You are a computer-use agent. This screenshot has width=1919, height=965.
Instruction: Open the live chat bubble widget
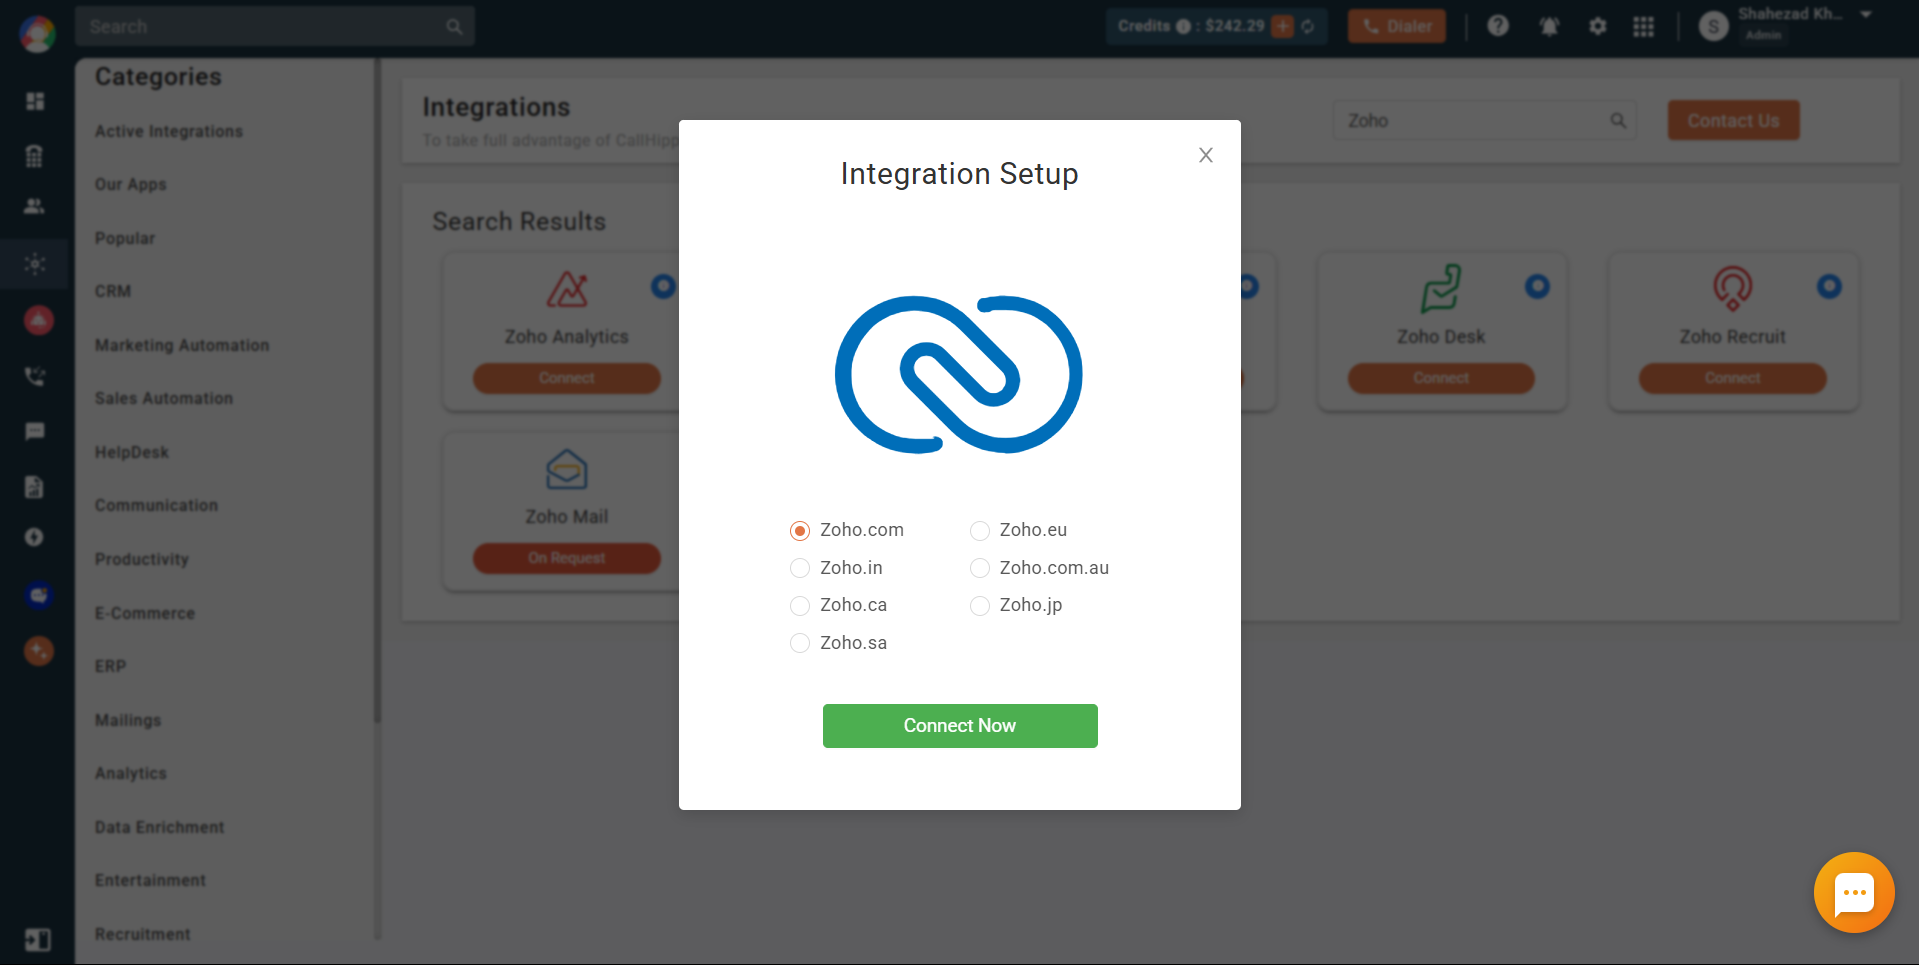click(x=1854, y=892)
